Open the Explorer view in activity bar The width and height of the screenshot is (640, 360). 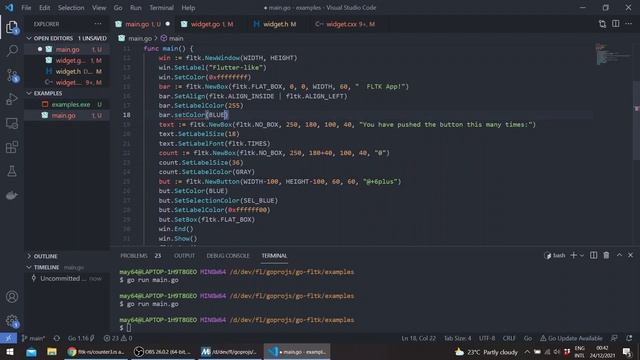coord(12,27)
